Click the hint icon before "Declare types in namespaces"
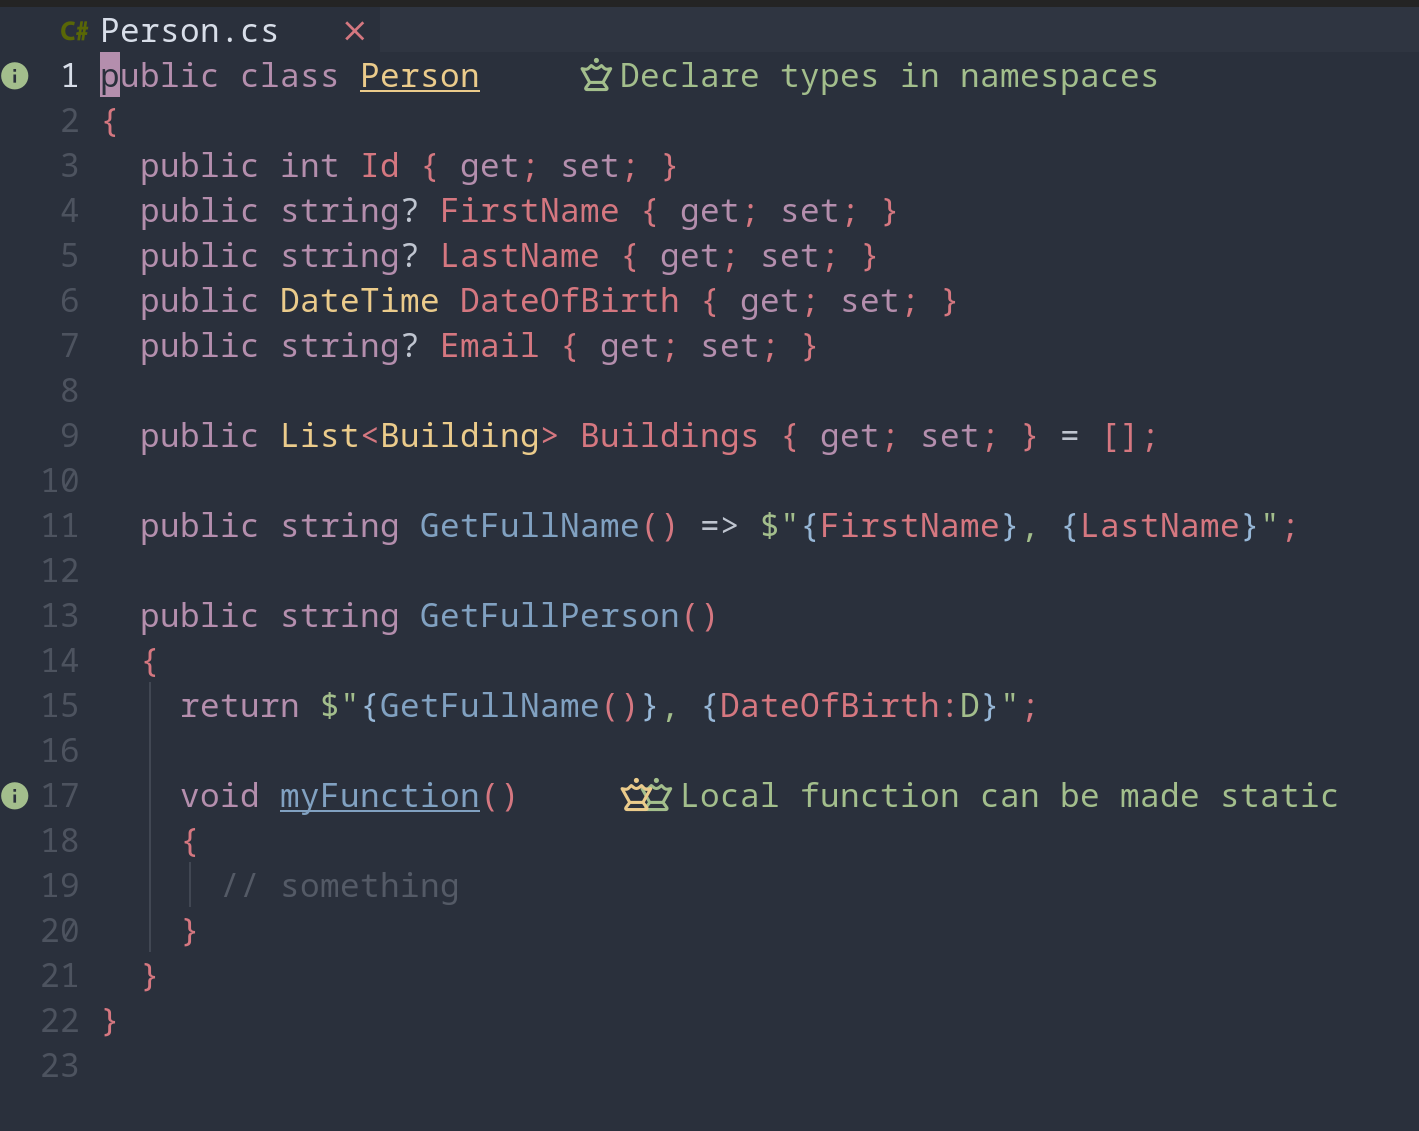 coord(596,76)
